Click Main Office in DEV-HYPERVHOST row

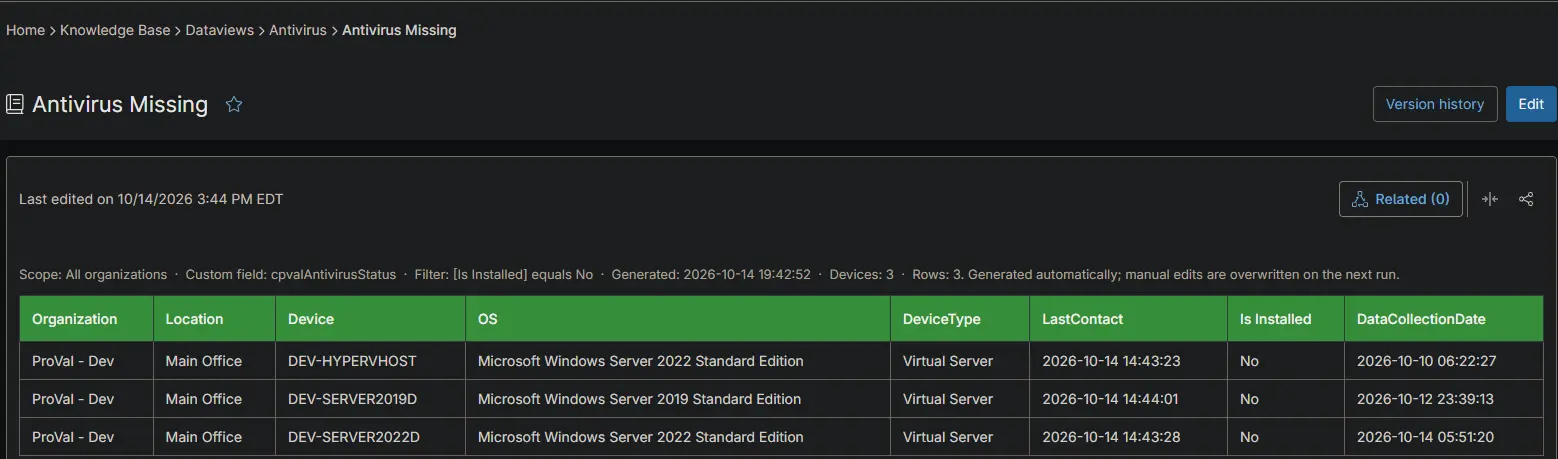(214, 361)
